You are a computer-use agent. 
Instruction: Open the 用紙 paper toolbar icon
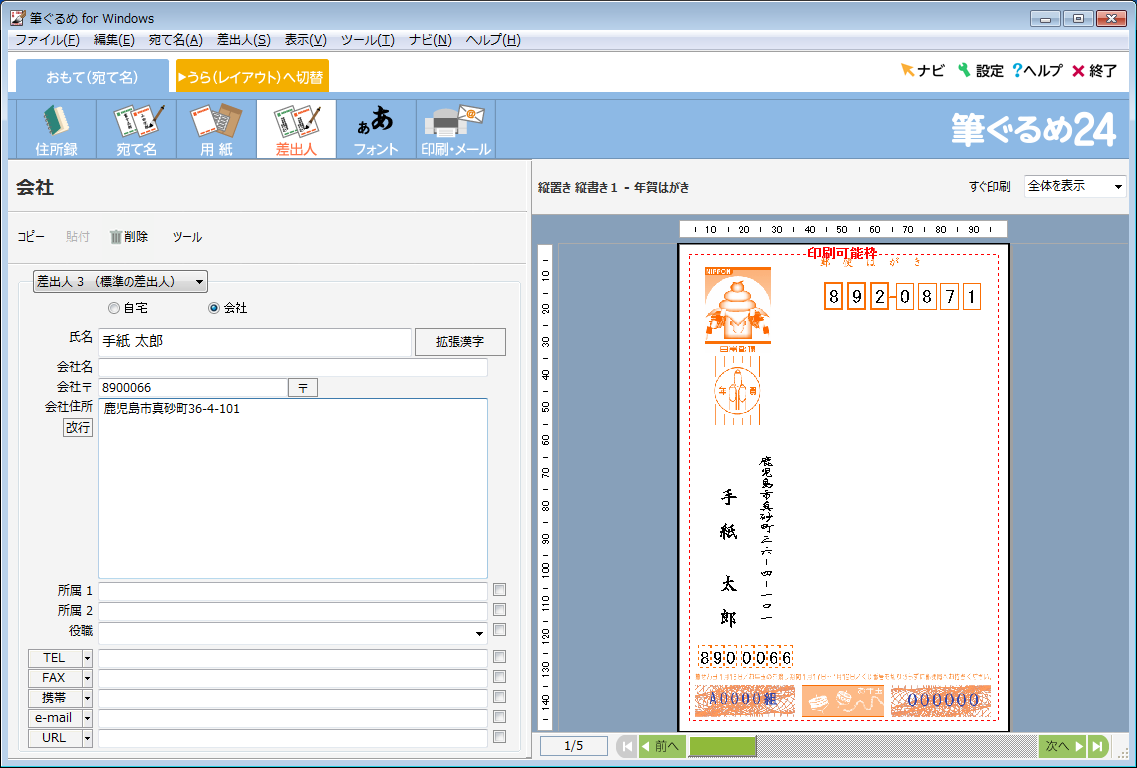tap(216, 129)
